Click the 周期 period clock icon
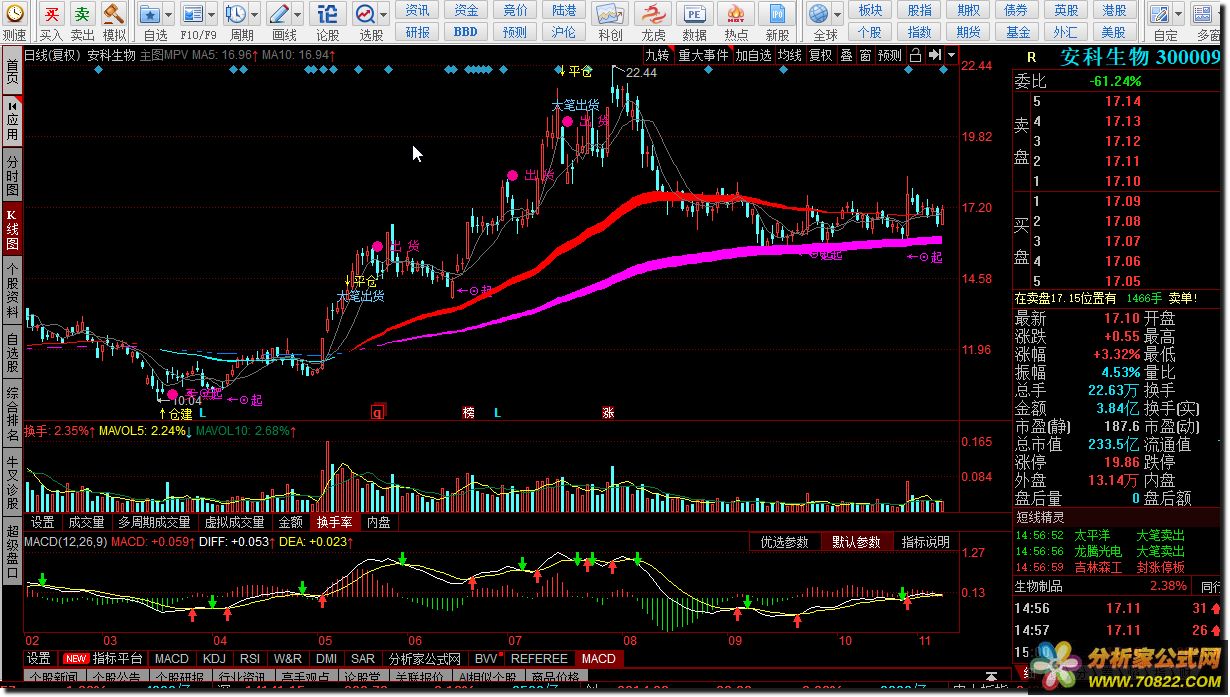The width and height of the screenshot is (1230, 697). tap(236, 13)
